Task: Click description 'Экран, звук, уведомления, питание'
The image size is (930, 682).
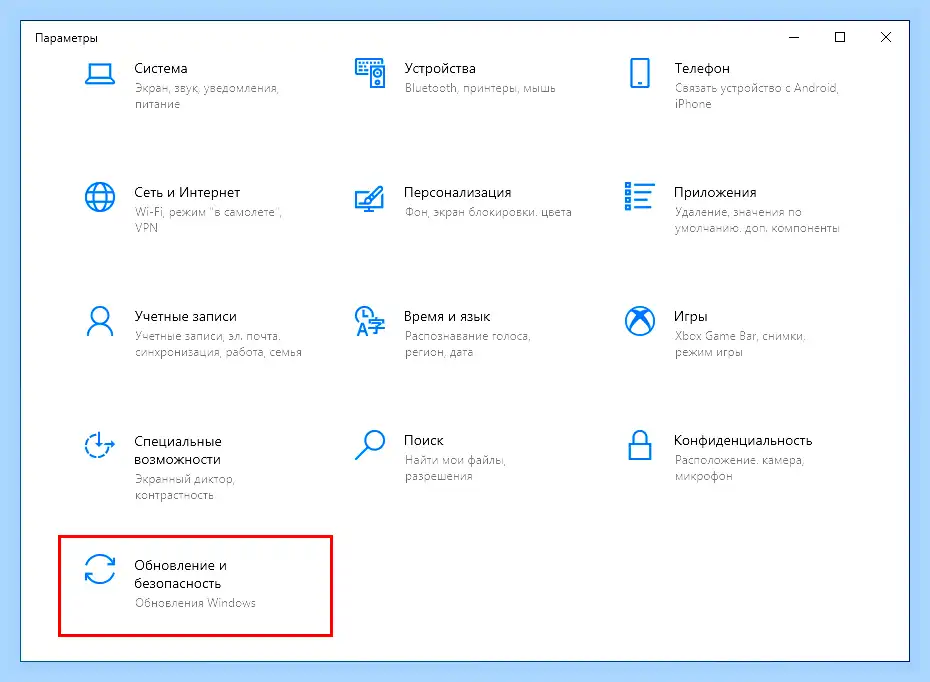Action: click(x=206, y=96)
